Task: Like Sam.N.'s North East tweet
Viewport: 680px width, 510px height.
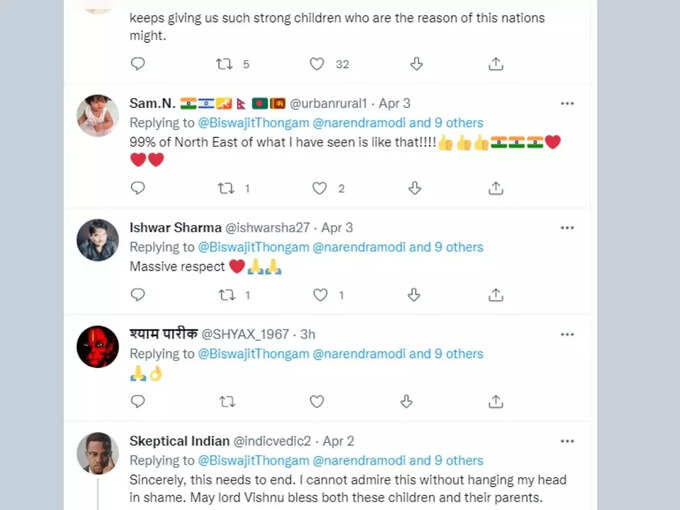Action: 319,188
